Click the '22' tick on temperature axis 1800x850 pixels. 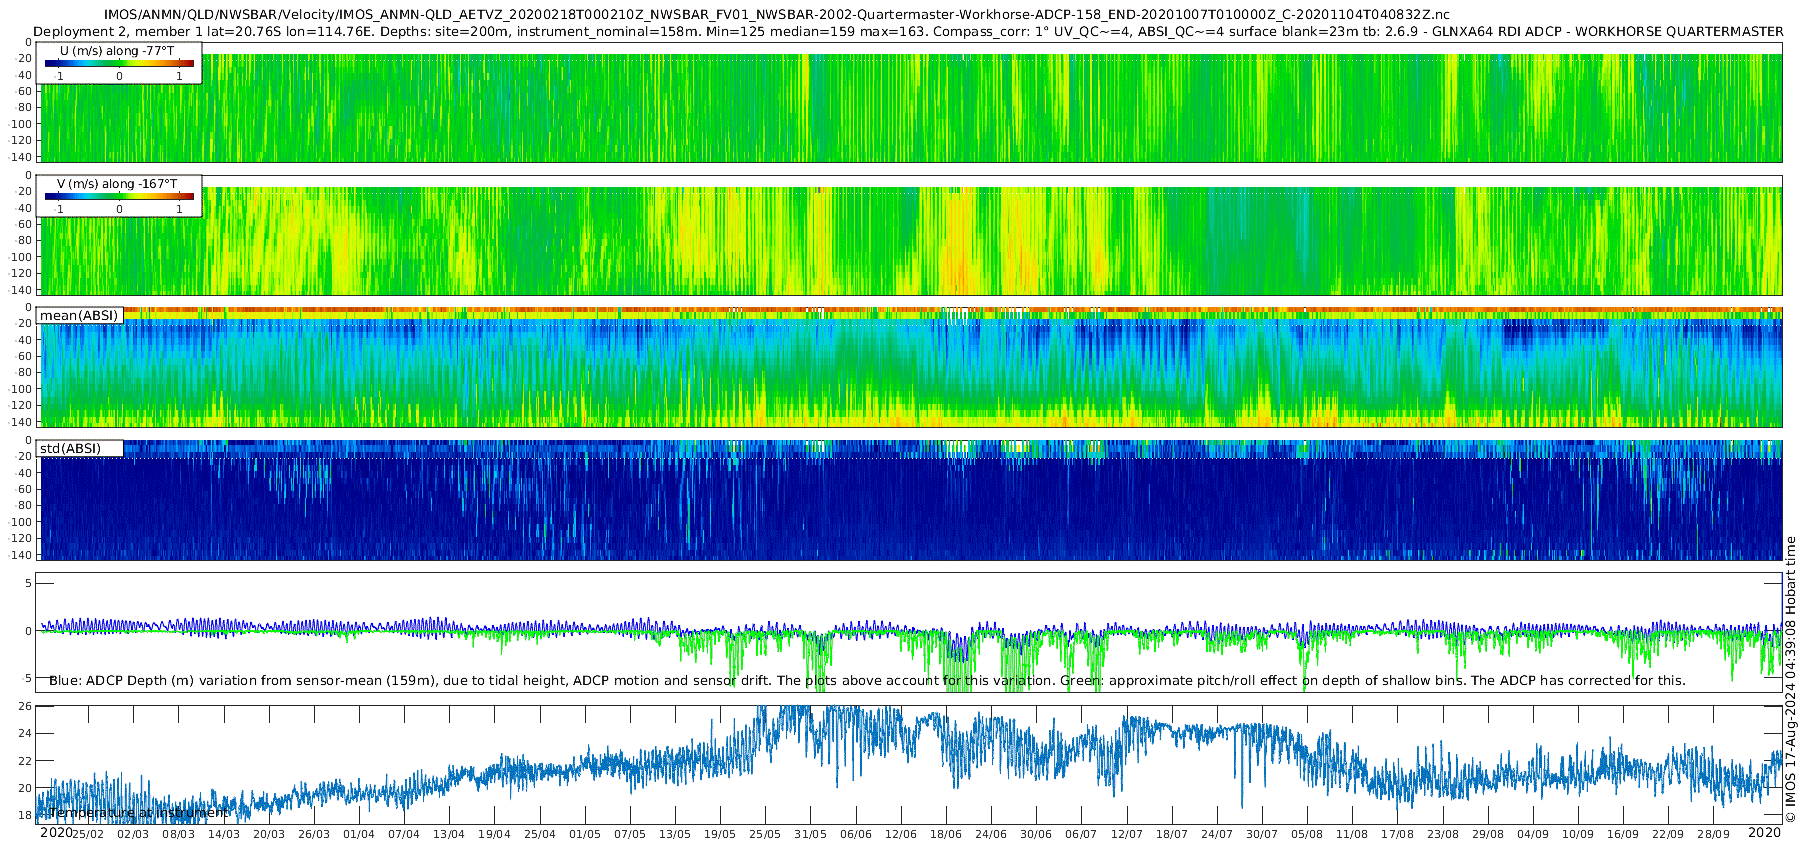pyautogui.click(x=26, y=761)
